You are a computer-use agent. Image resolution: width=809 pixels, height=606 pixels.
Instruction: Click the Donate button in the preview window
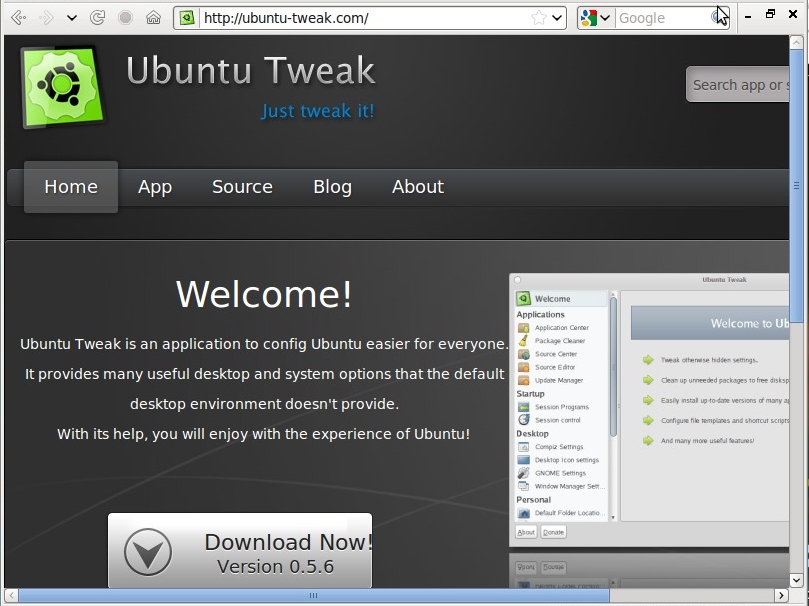(553, 532)
